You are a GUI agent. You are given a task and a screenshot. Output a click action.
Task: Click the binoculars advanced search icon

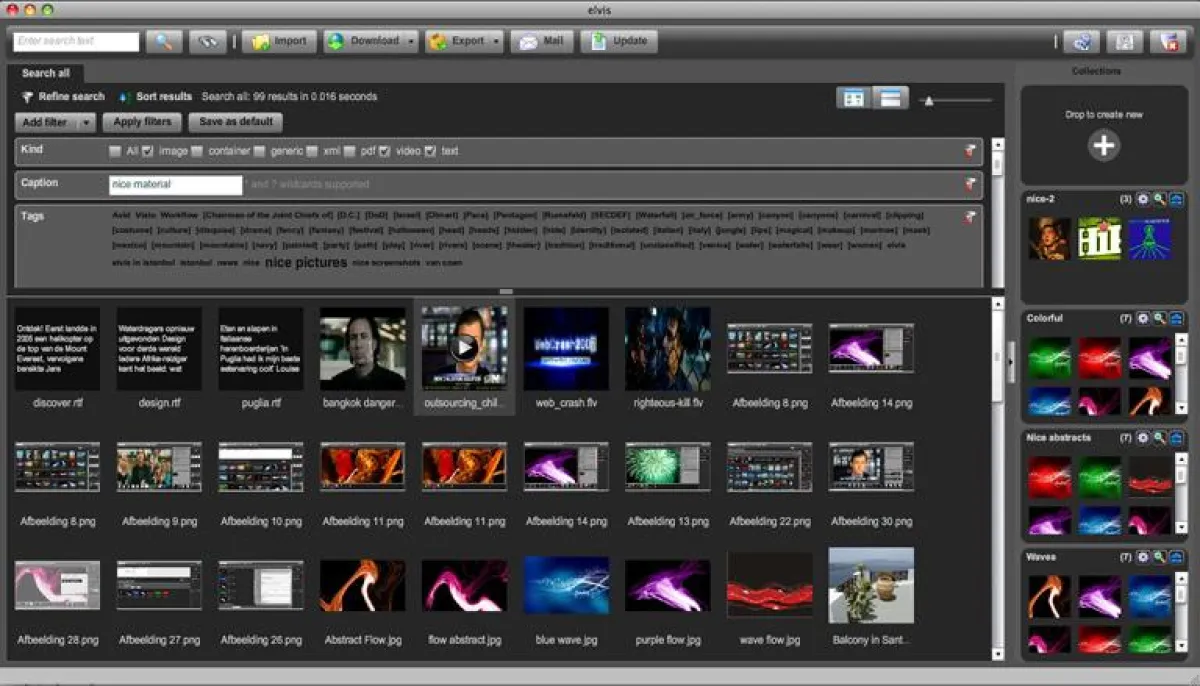(207, 42)
